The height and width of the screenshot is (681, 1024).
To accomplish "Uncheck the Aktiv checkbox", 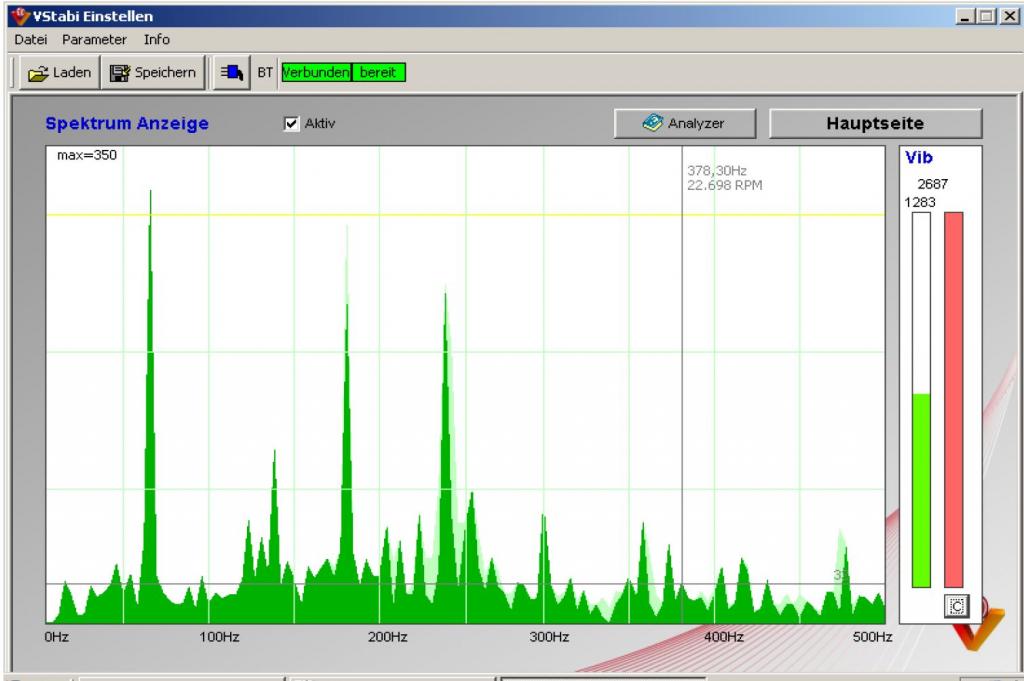I will tap(292, 123).
